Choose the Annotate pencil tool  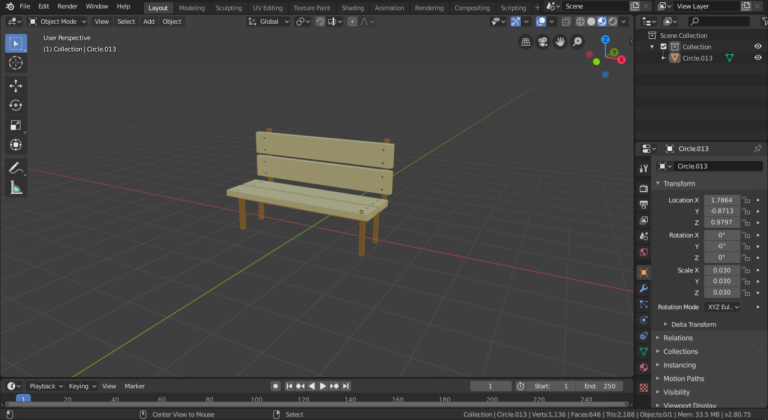coord(16,167)
